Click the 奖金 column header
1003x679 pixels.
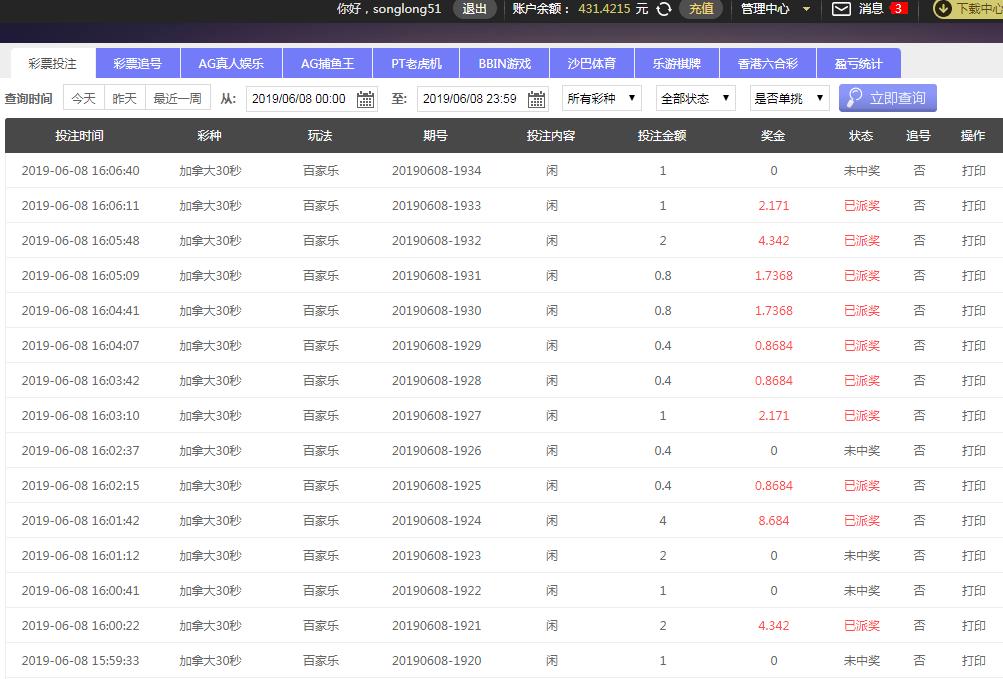click(773, 136)
